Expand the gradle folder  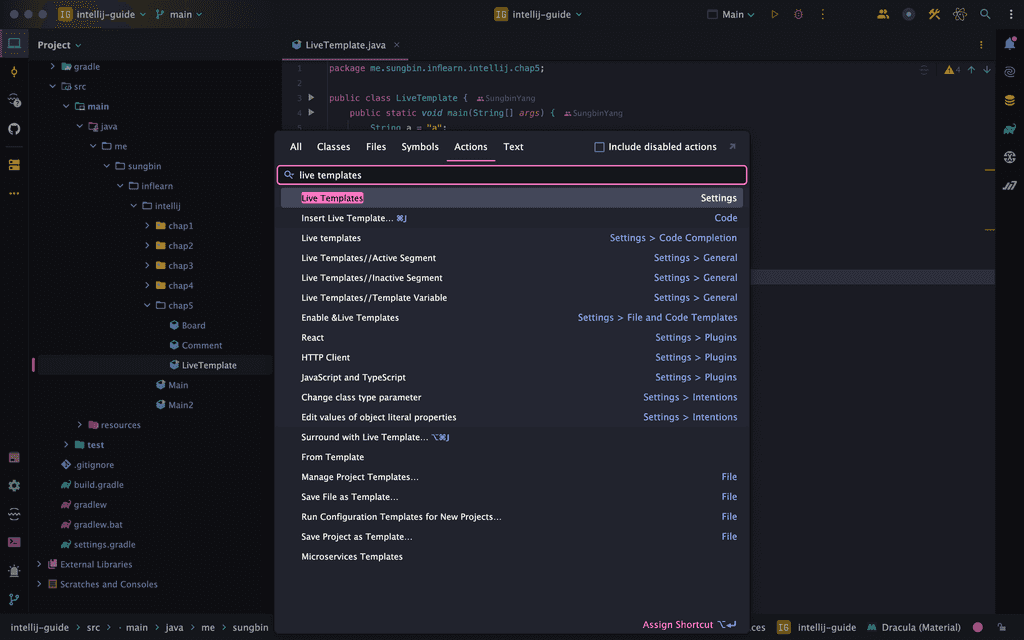pyautogui.click(x=53, y=66)
